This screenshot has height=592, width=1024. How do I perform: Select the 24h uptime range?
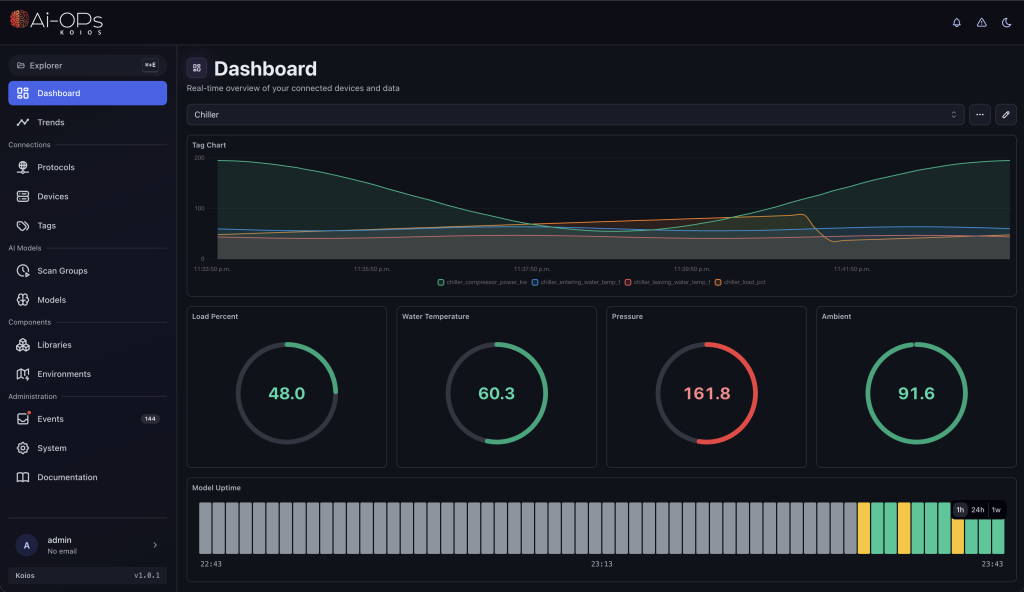977,510
